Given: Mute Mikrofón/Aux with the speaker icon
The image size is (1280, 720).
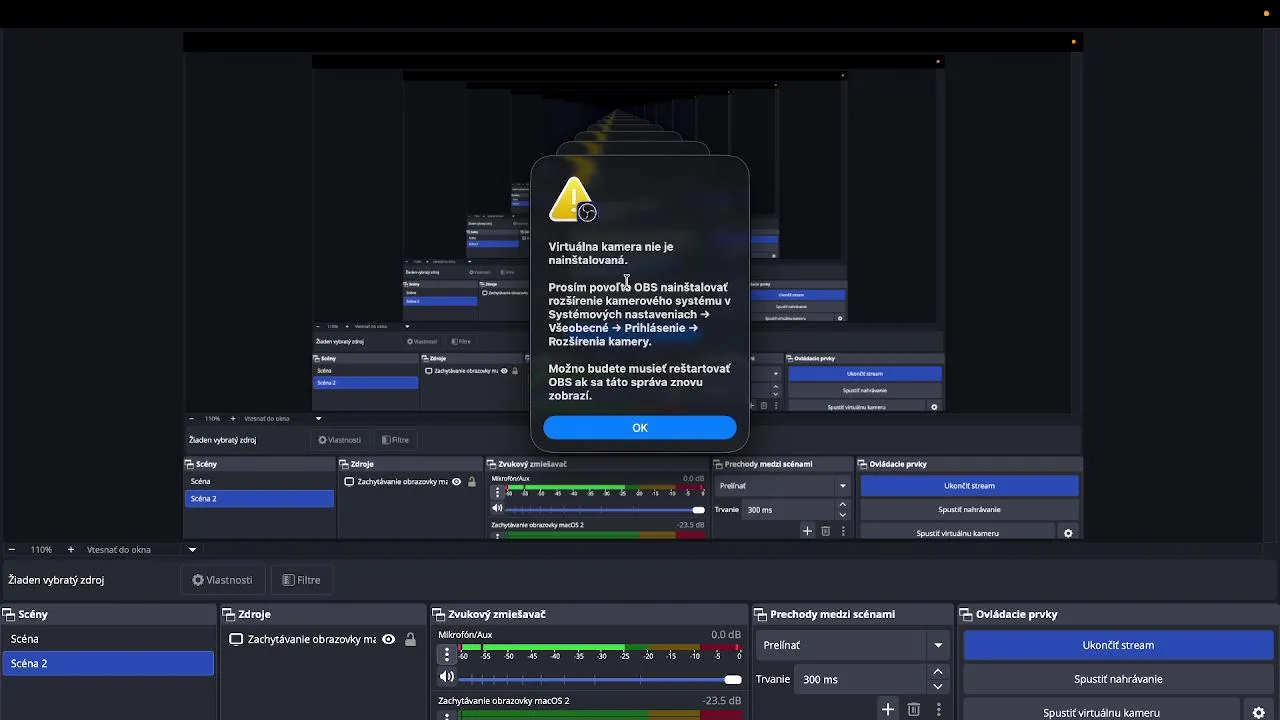Looking at the screenshot, I should coord(447,678).
